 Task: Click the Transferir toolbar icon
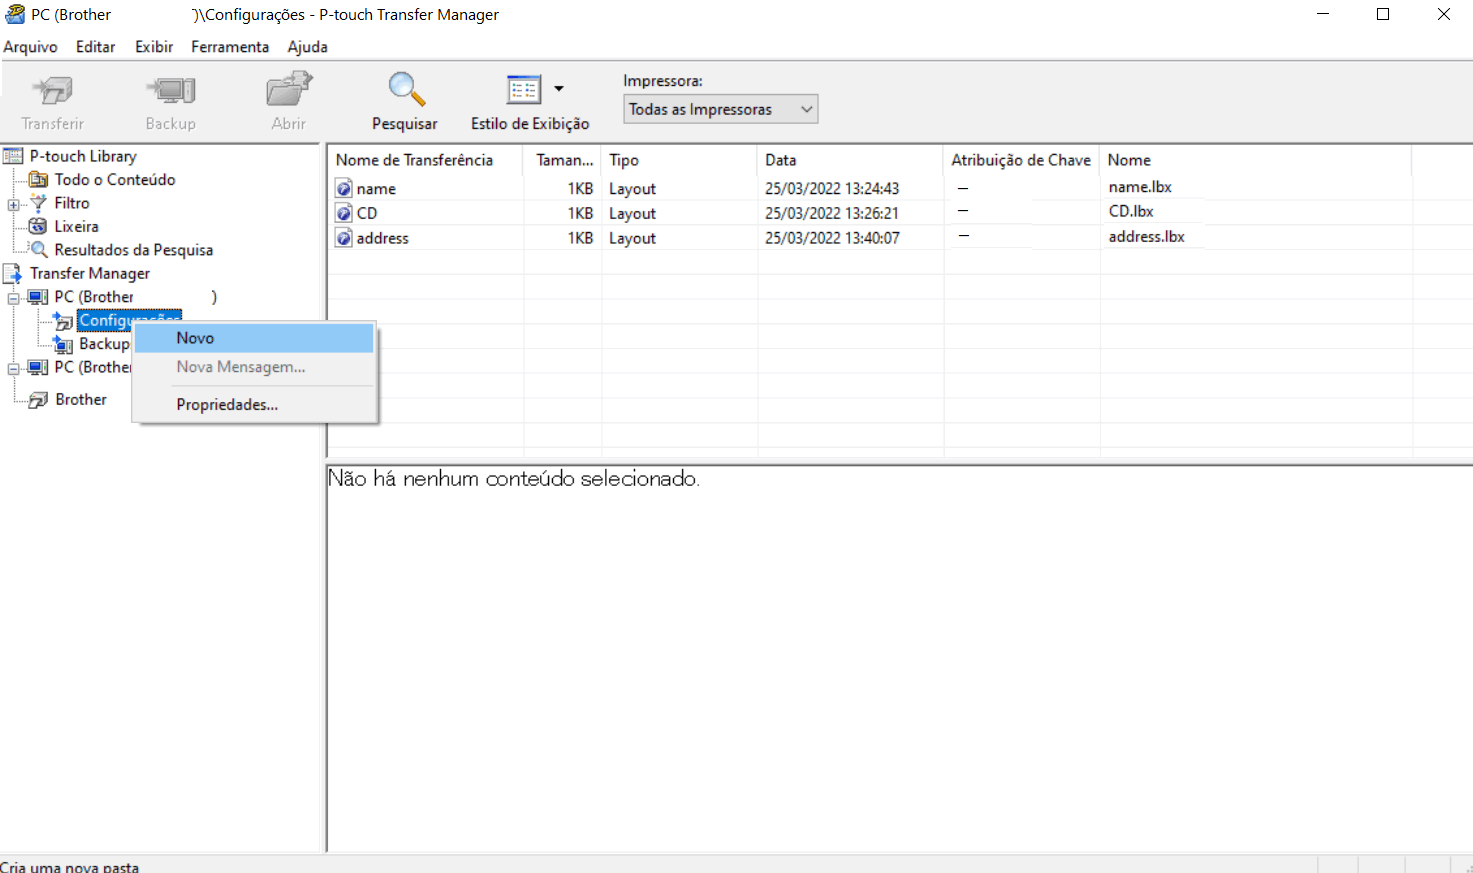[x=52, y=91]
